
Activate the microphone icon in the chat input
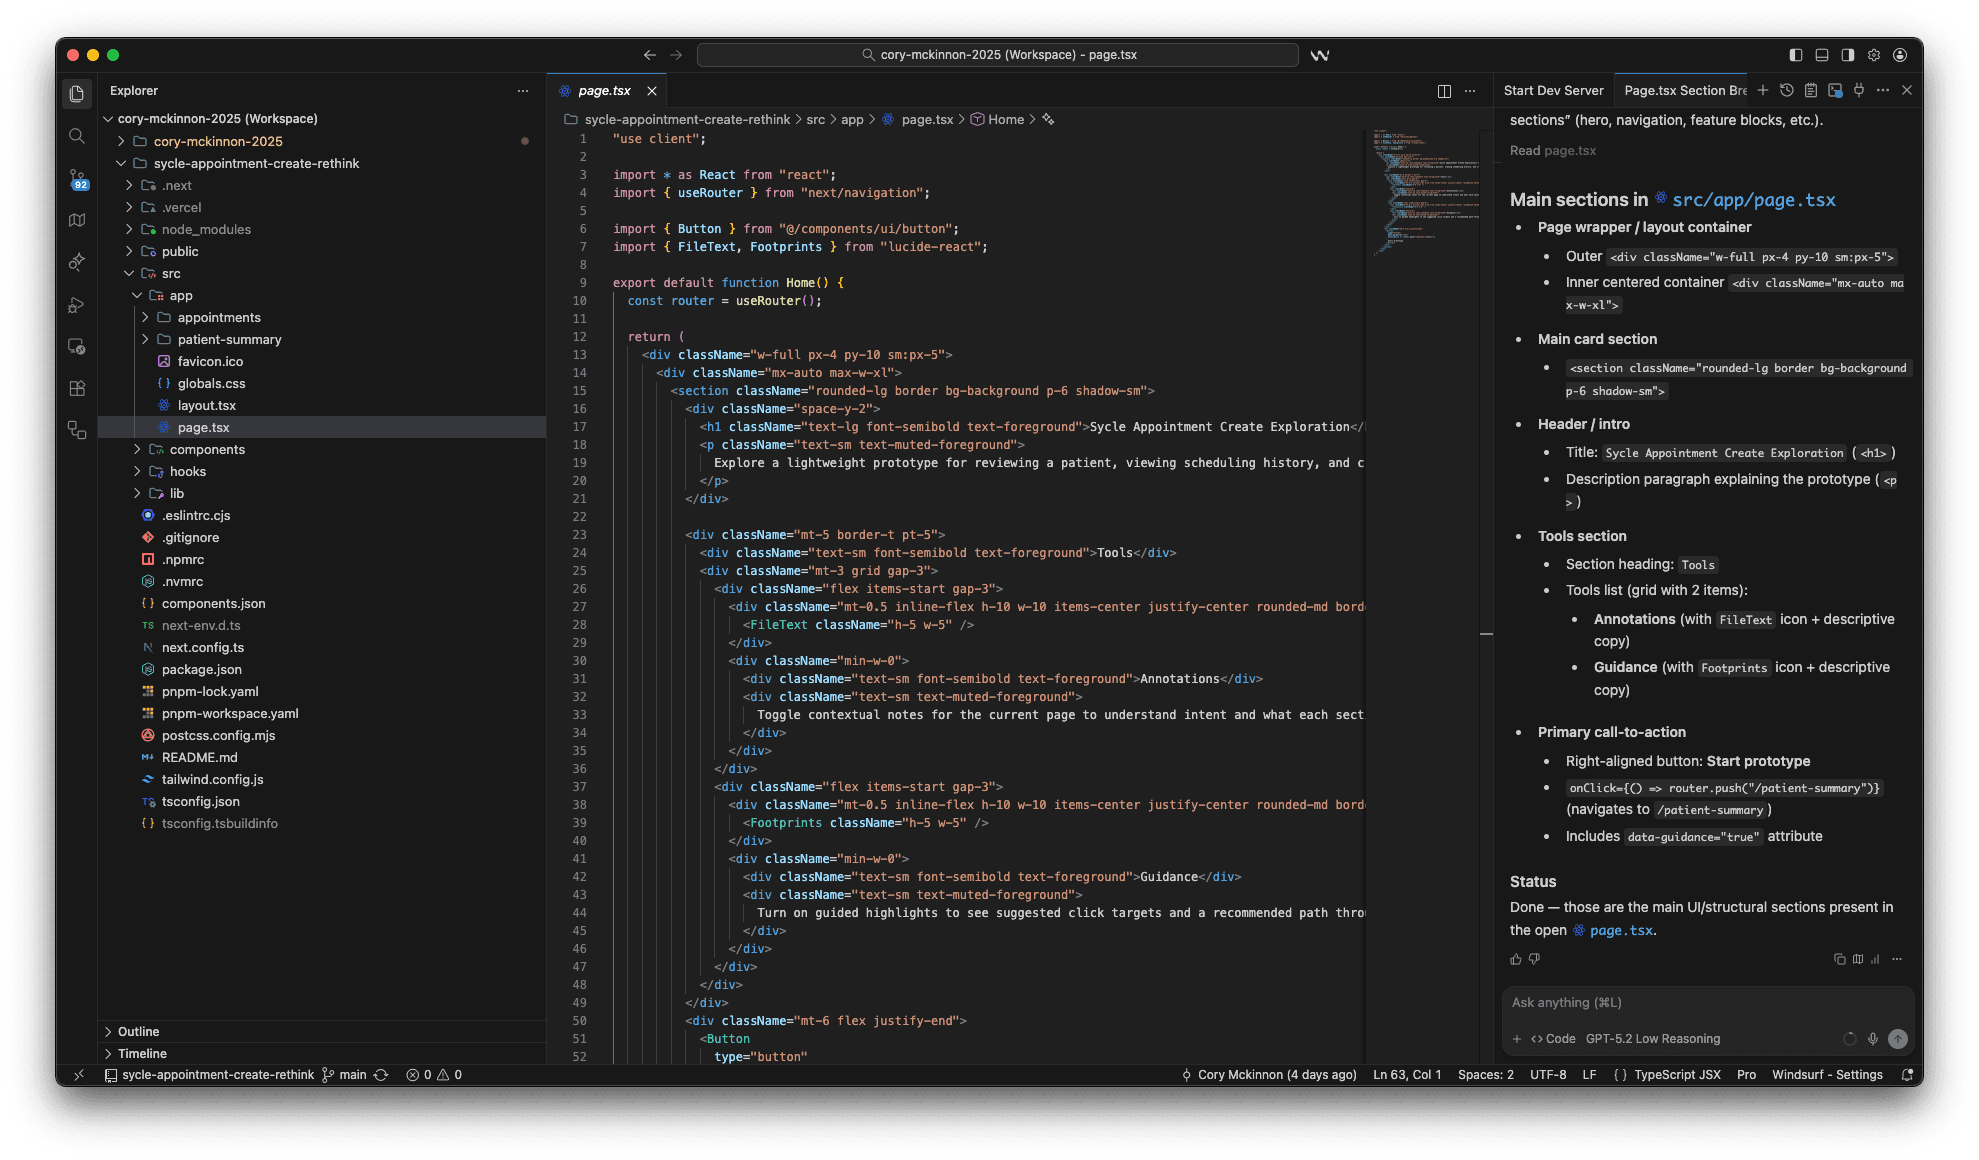[x=1873, y=1039]
